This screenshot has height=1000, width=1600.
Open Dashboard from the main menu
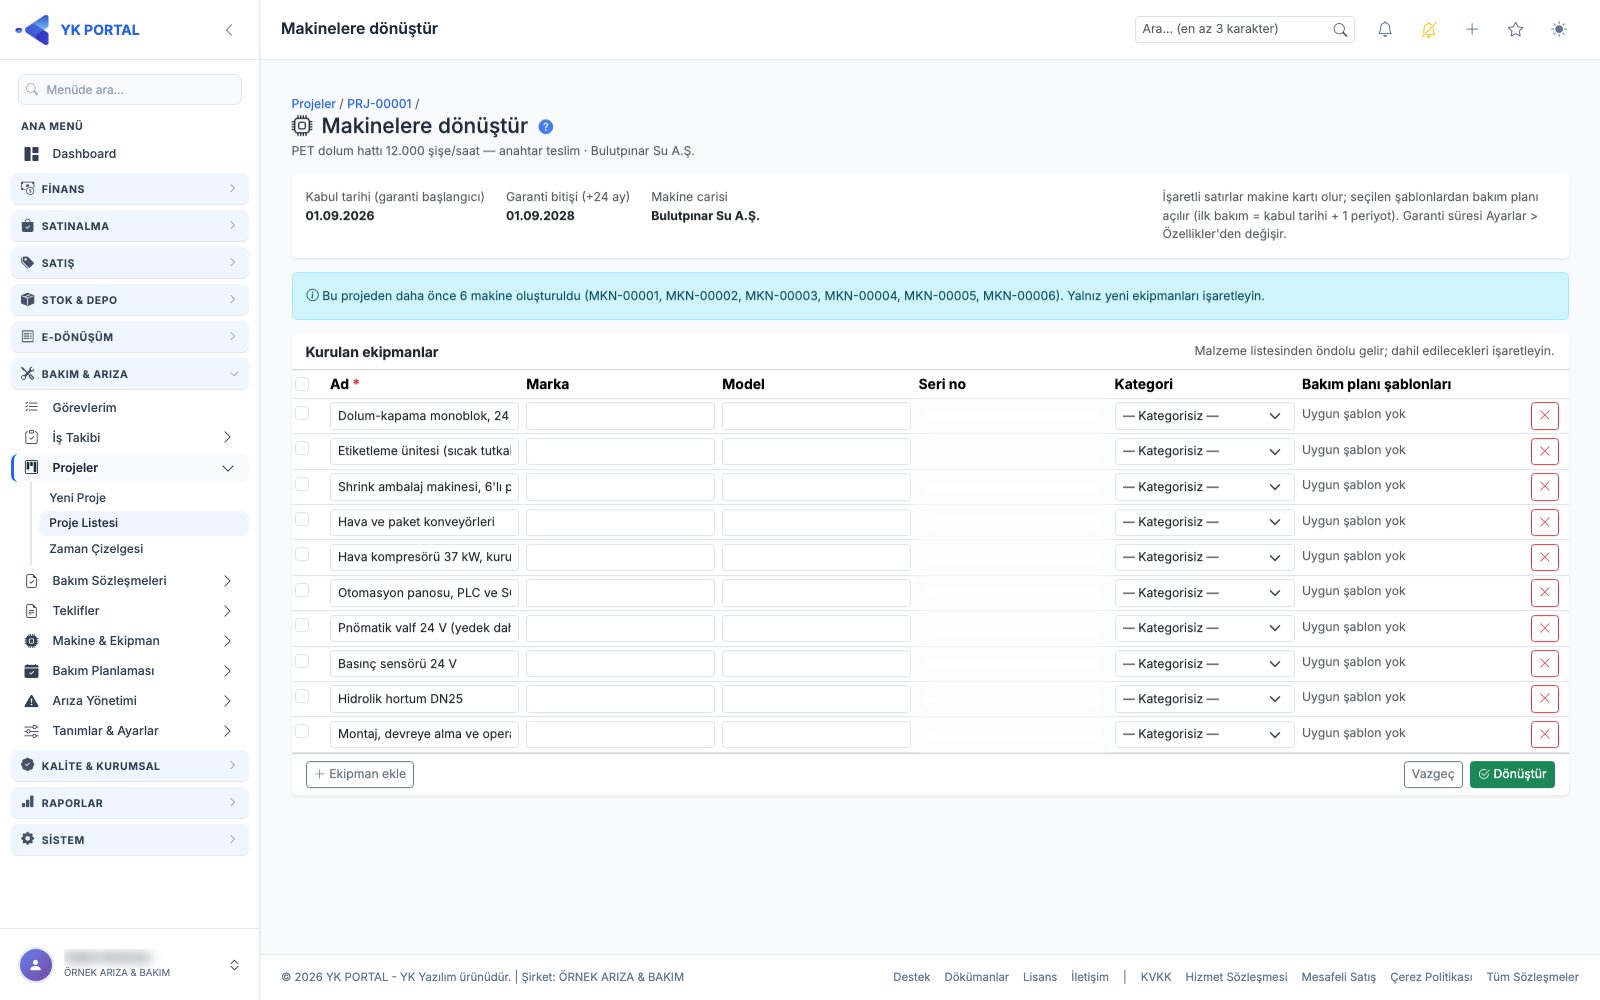[x=84, y=154]
